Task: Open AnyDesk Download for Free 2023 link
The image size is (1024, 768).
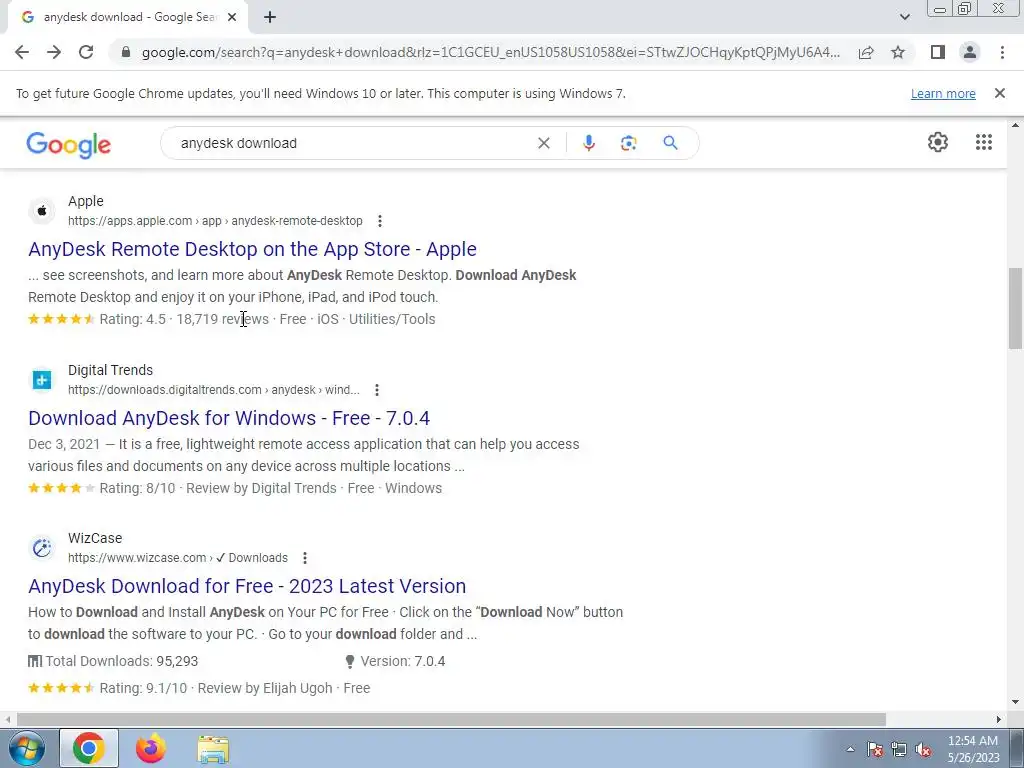Action: click(x=247, y=586)
